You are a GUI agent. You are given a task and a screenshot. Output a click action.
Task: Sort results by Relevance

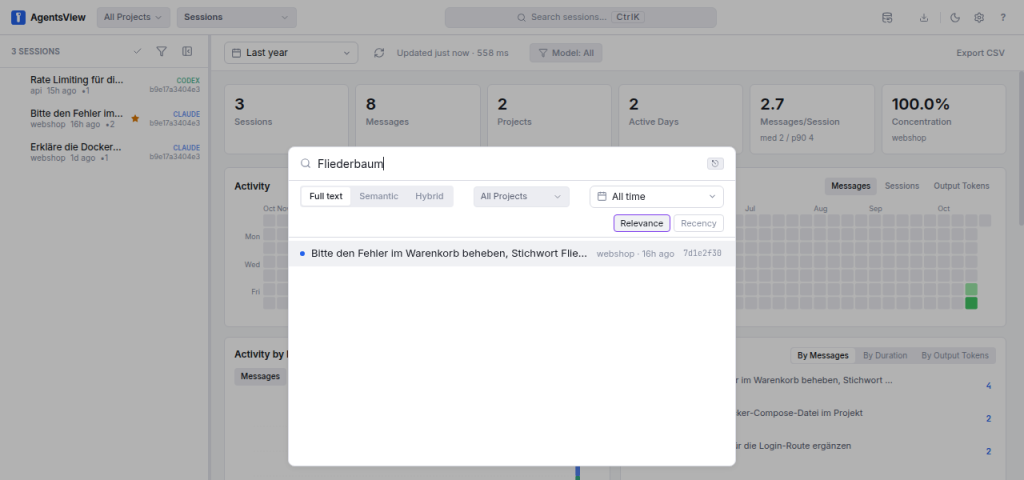coord(641,223)
